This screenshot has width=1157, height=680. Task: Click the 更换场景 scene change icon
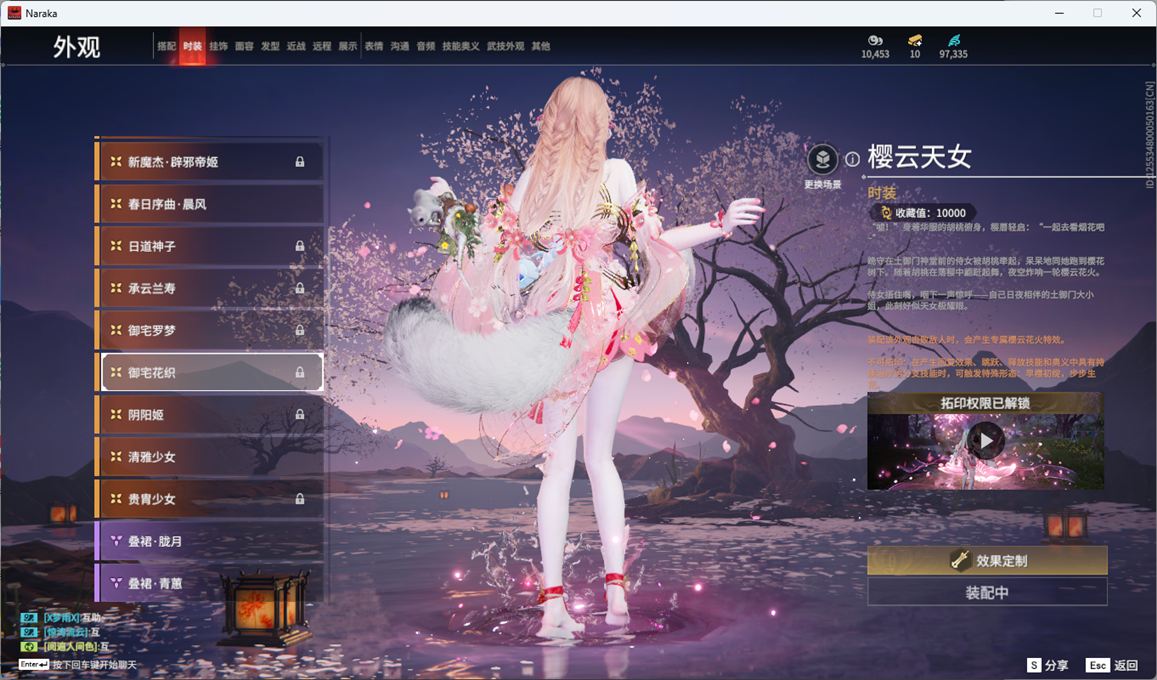[823, 159]
